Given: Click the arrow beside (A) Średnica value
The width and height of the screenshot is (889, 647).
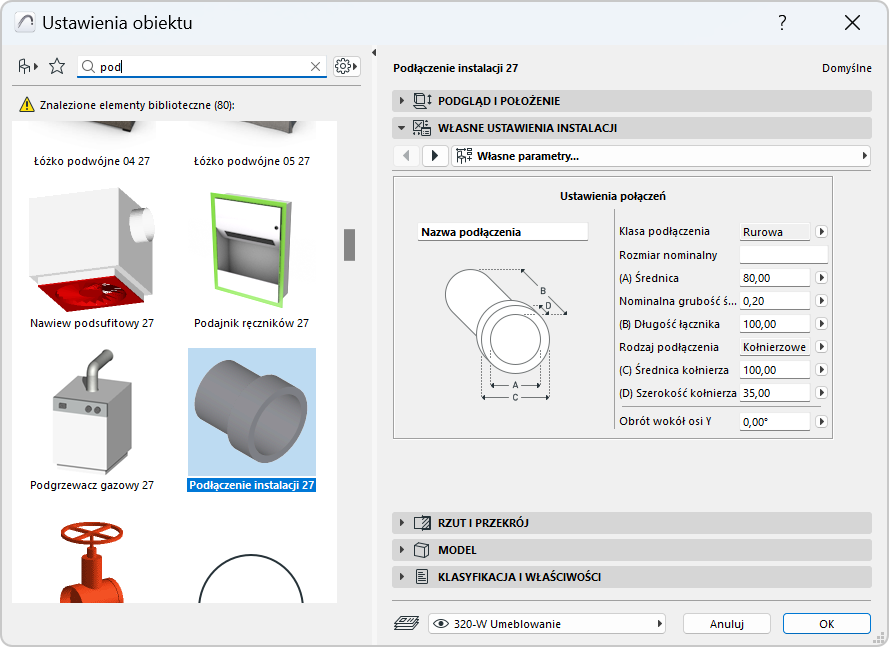Looking at the screenshot, I should (821, 278).
